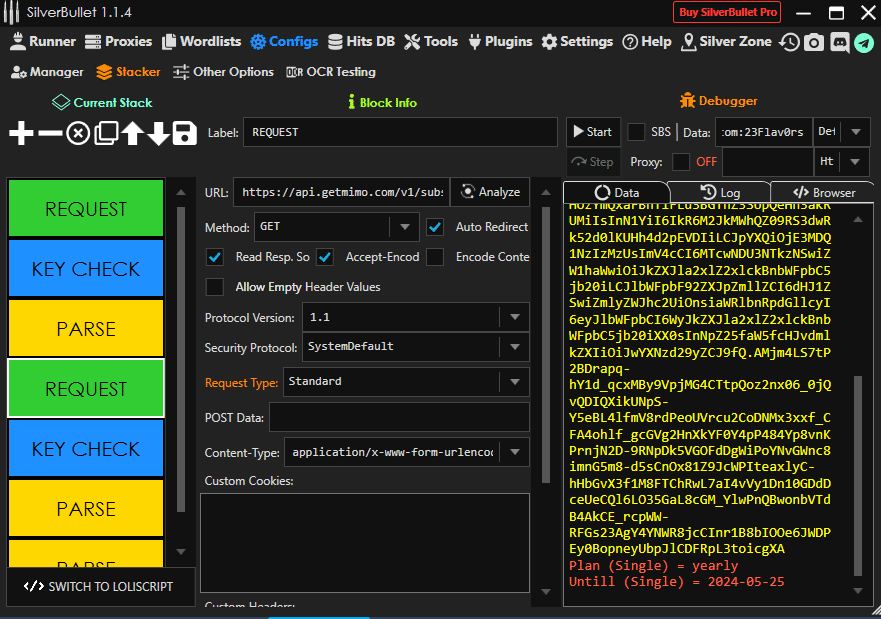881x619 pixels.
Task: Click the duplicate block icon
Action: point(105,134)
